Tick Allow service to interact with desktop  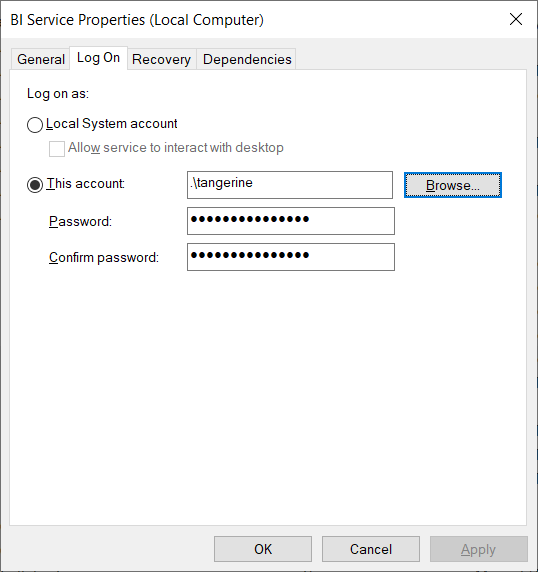pyautogui.click(x=57, y=148)
